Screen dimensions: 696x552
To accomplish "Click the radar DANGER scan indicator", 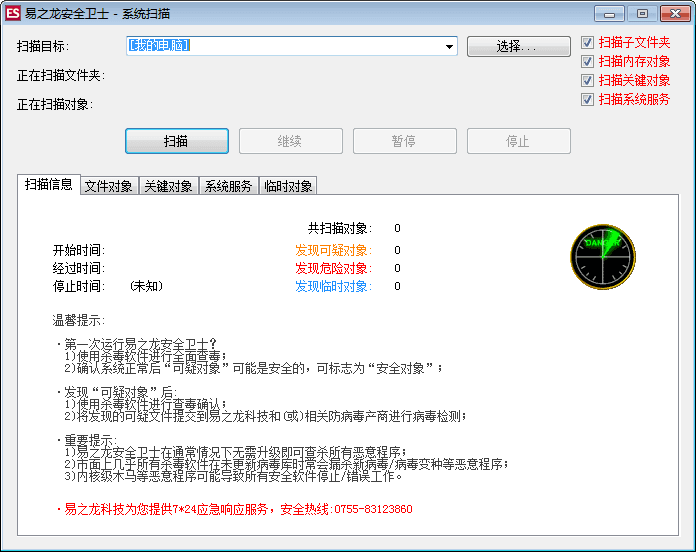I will coord(603,257).
